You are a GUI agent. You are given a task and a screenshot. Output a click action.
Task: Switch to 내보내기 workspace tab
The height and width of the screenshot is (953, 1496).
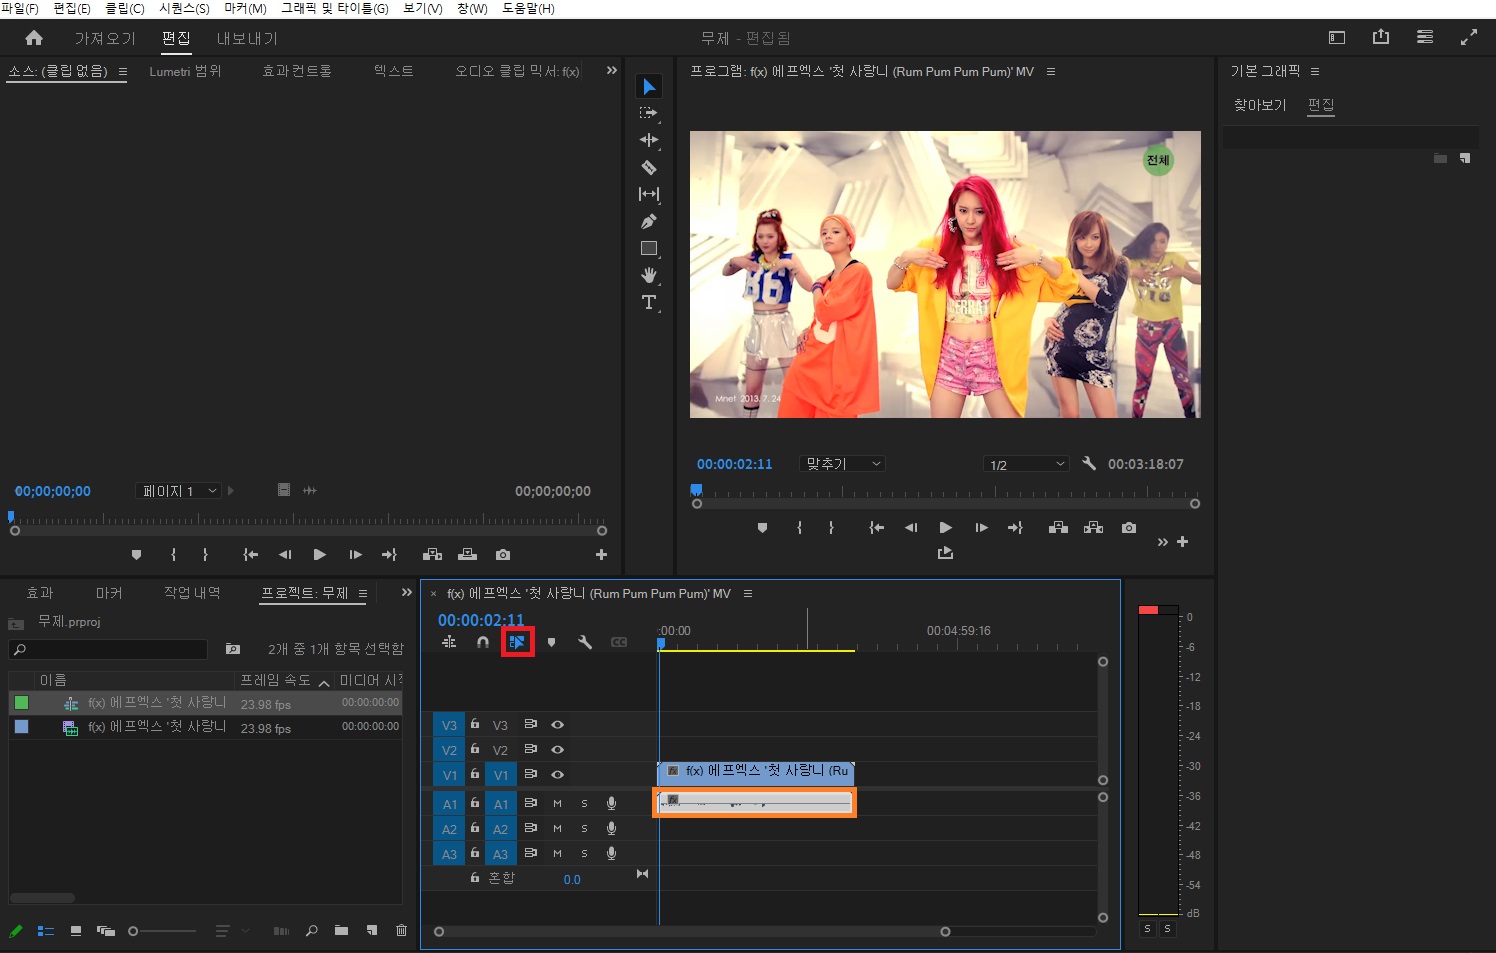click(x=247, y=38)
